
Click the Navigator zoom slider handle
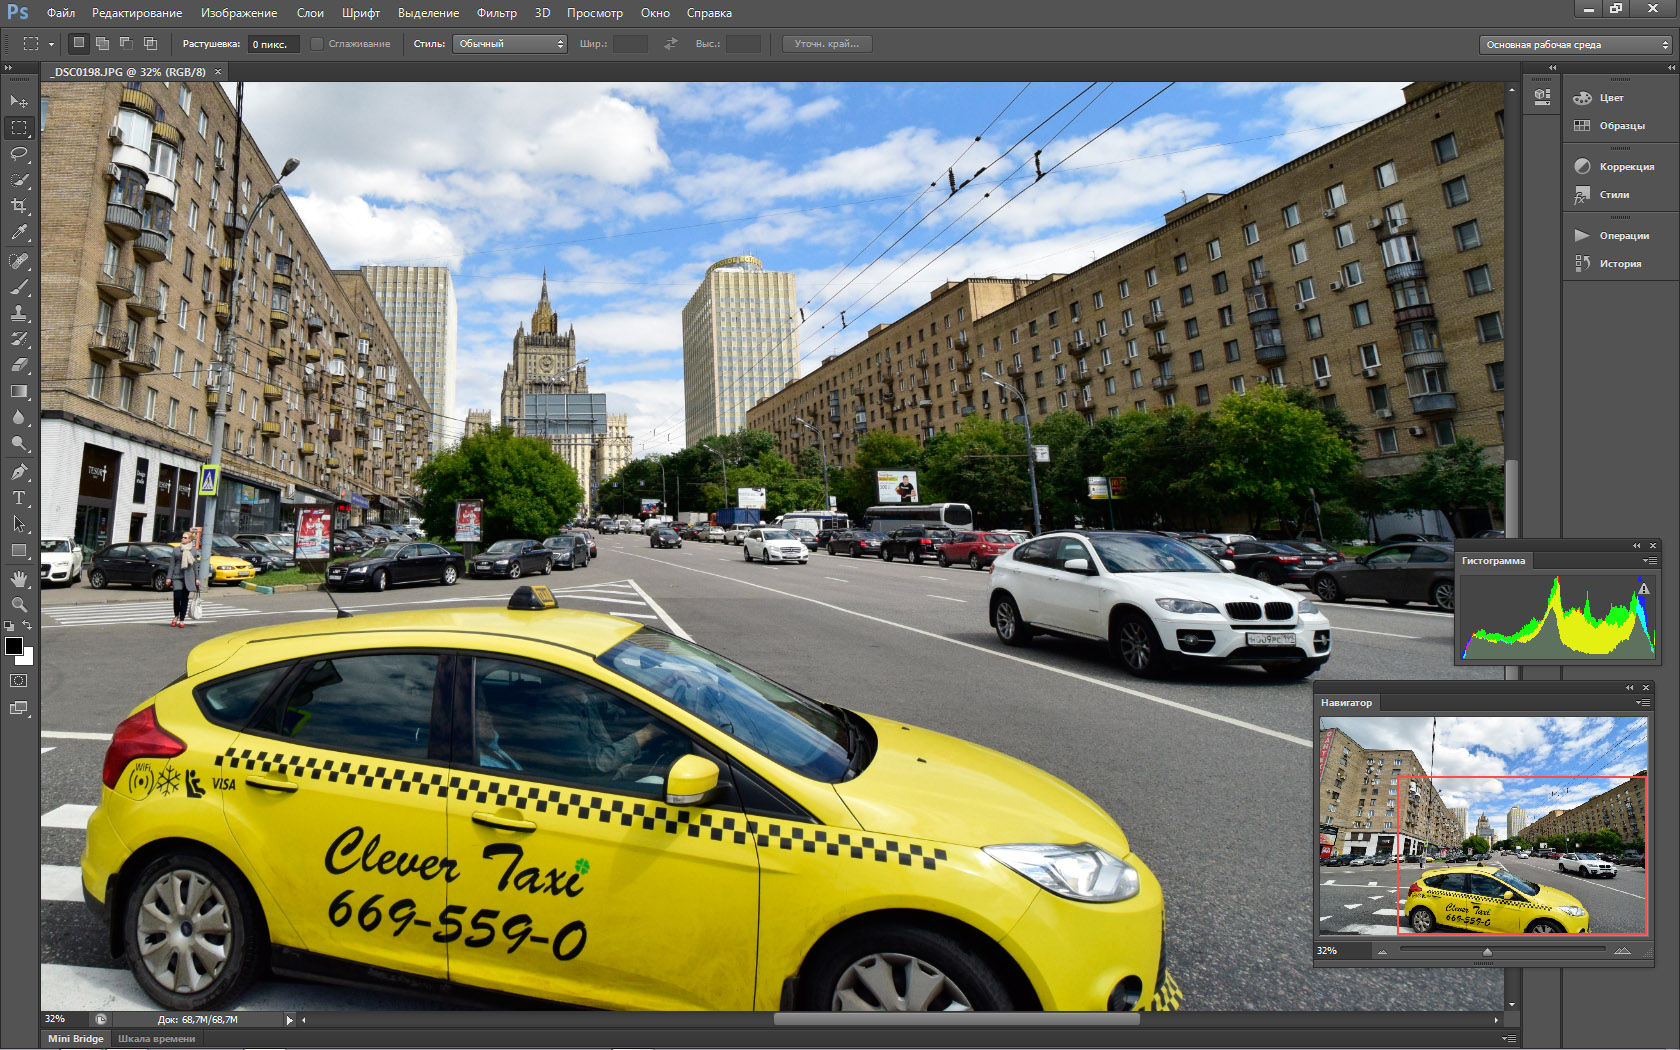pyautogui.click(x=1487, y=952)
